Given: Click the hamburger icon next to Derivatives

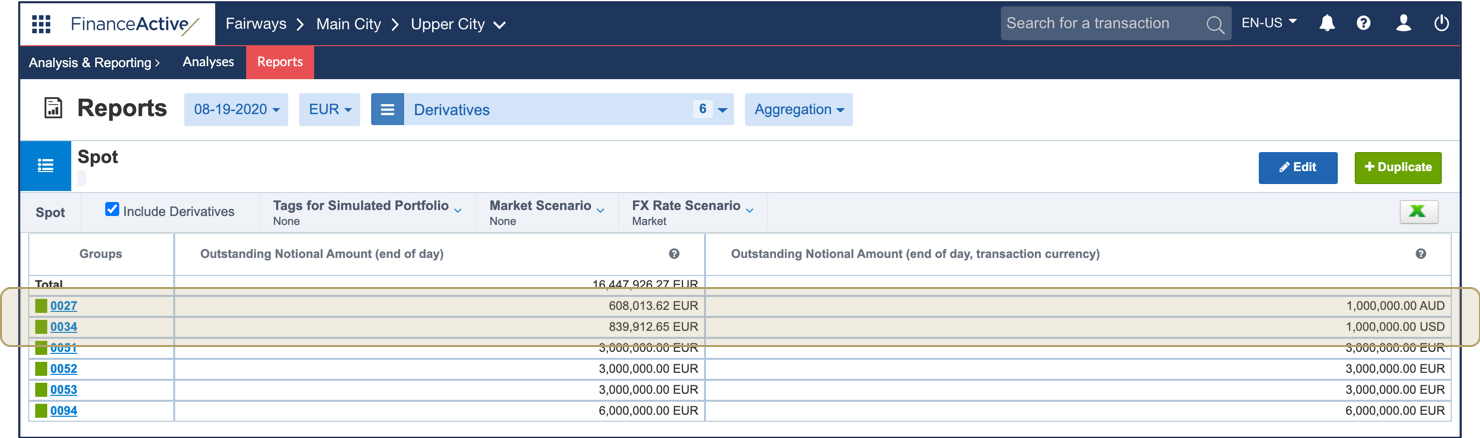Looking at the screenshot, I should coord(388,110).
